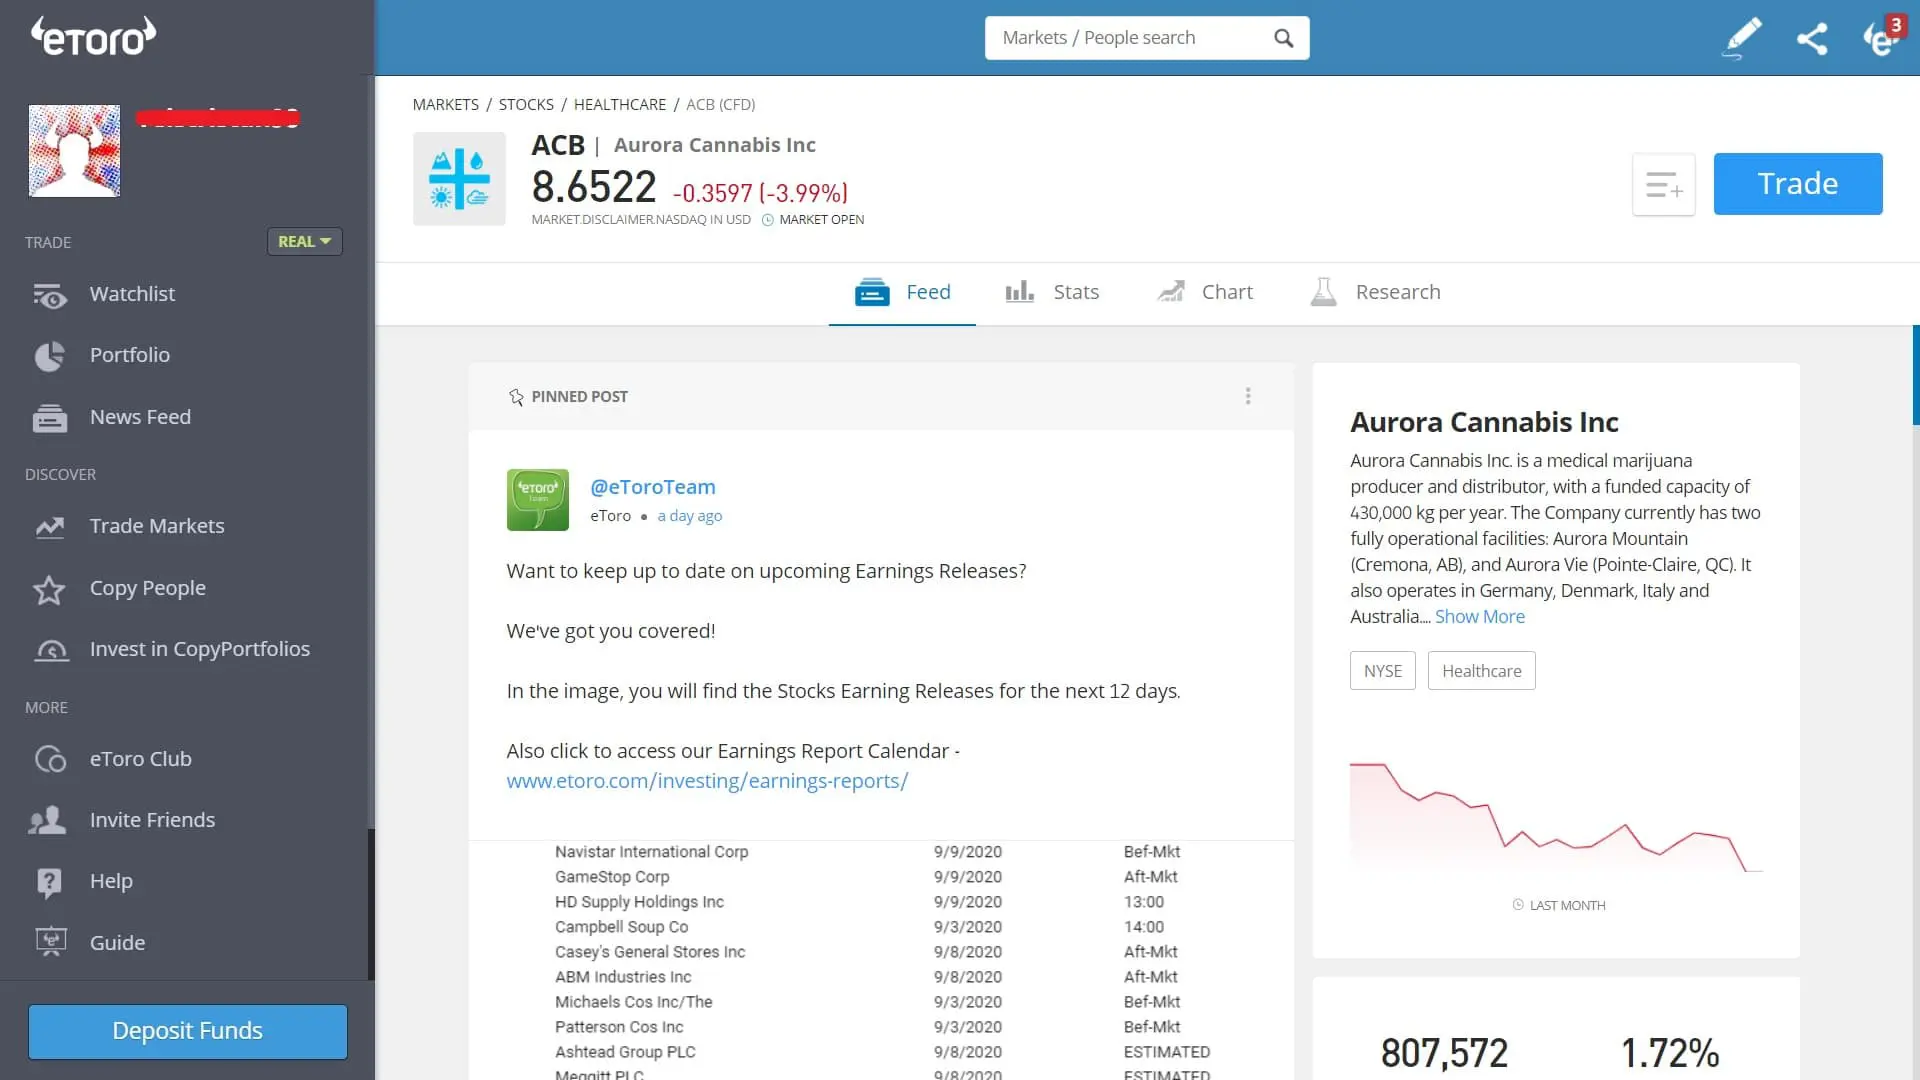
Task: Click the Help question mark icon
Action: point(49,882)
